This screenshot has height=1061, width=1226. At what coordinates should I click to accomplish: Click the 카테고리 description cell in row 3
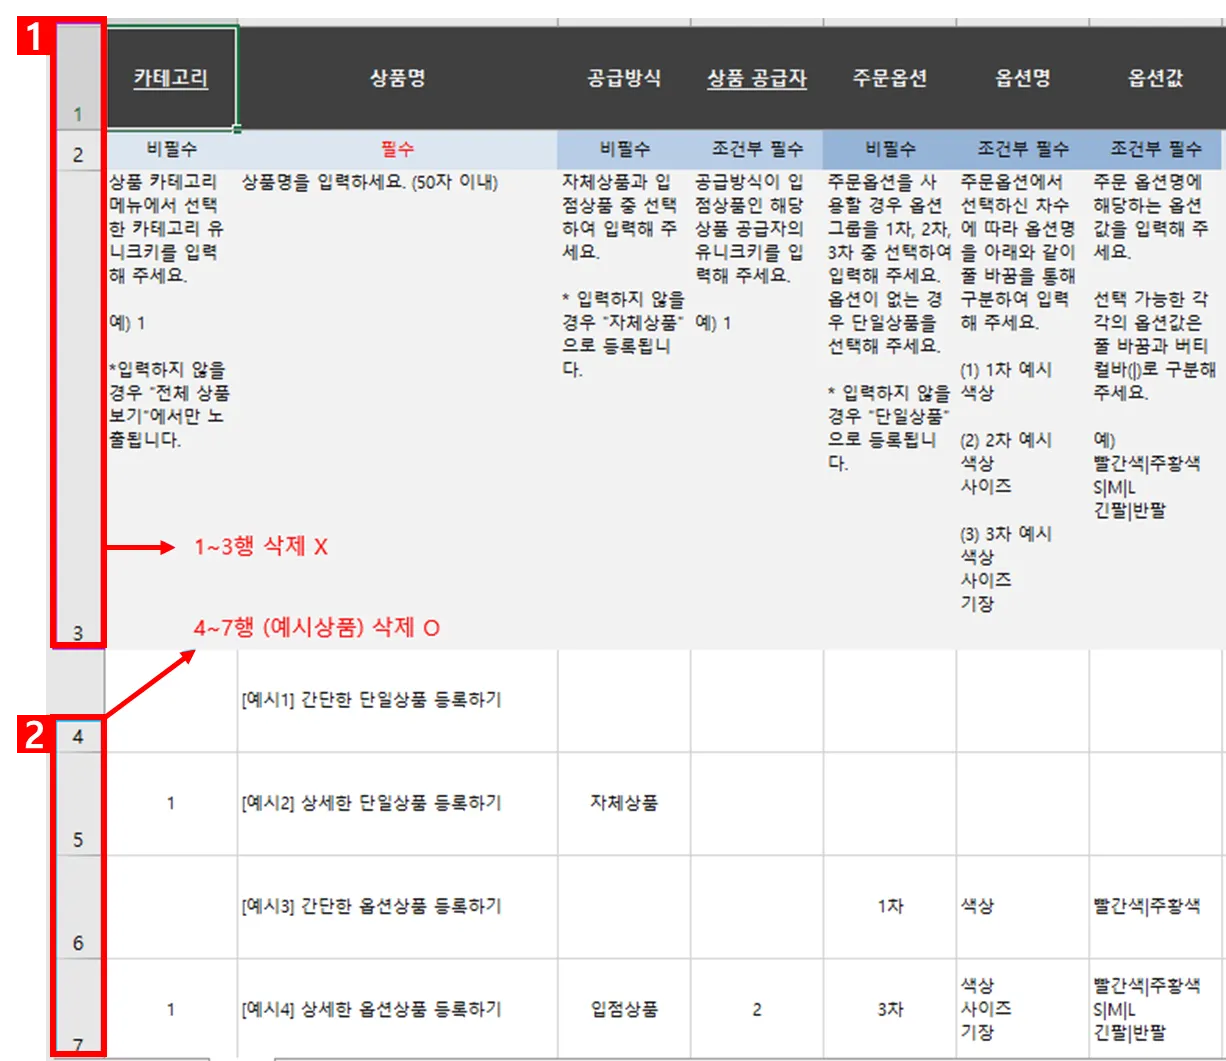[x=171, y=410]
